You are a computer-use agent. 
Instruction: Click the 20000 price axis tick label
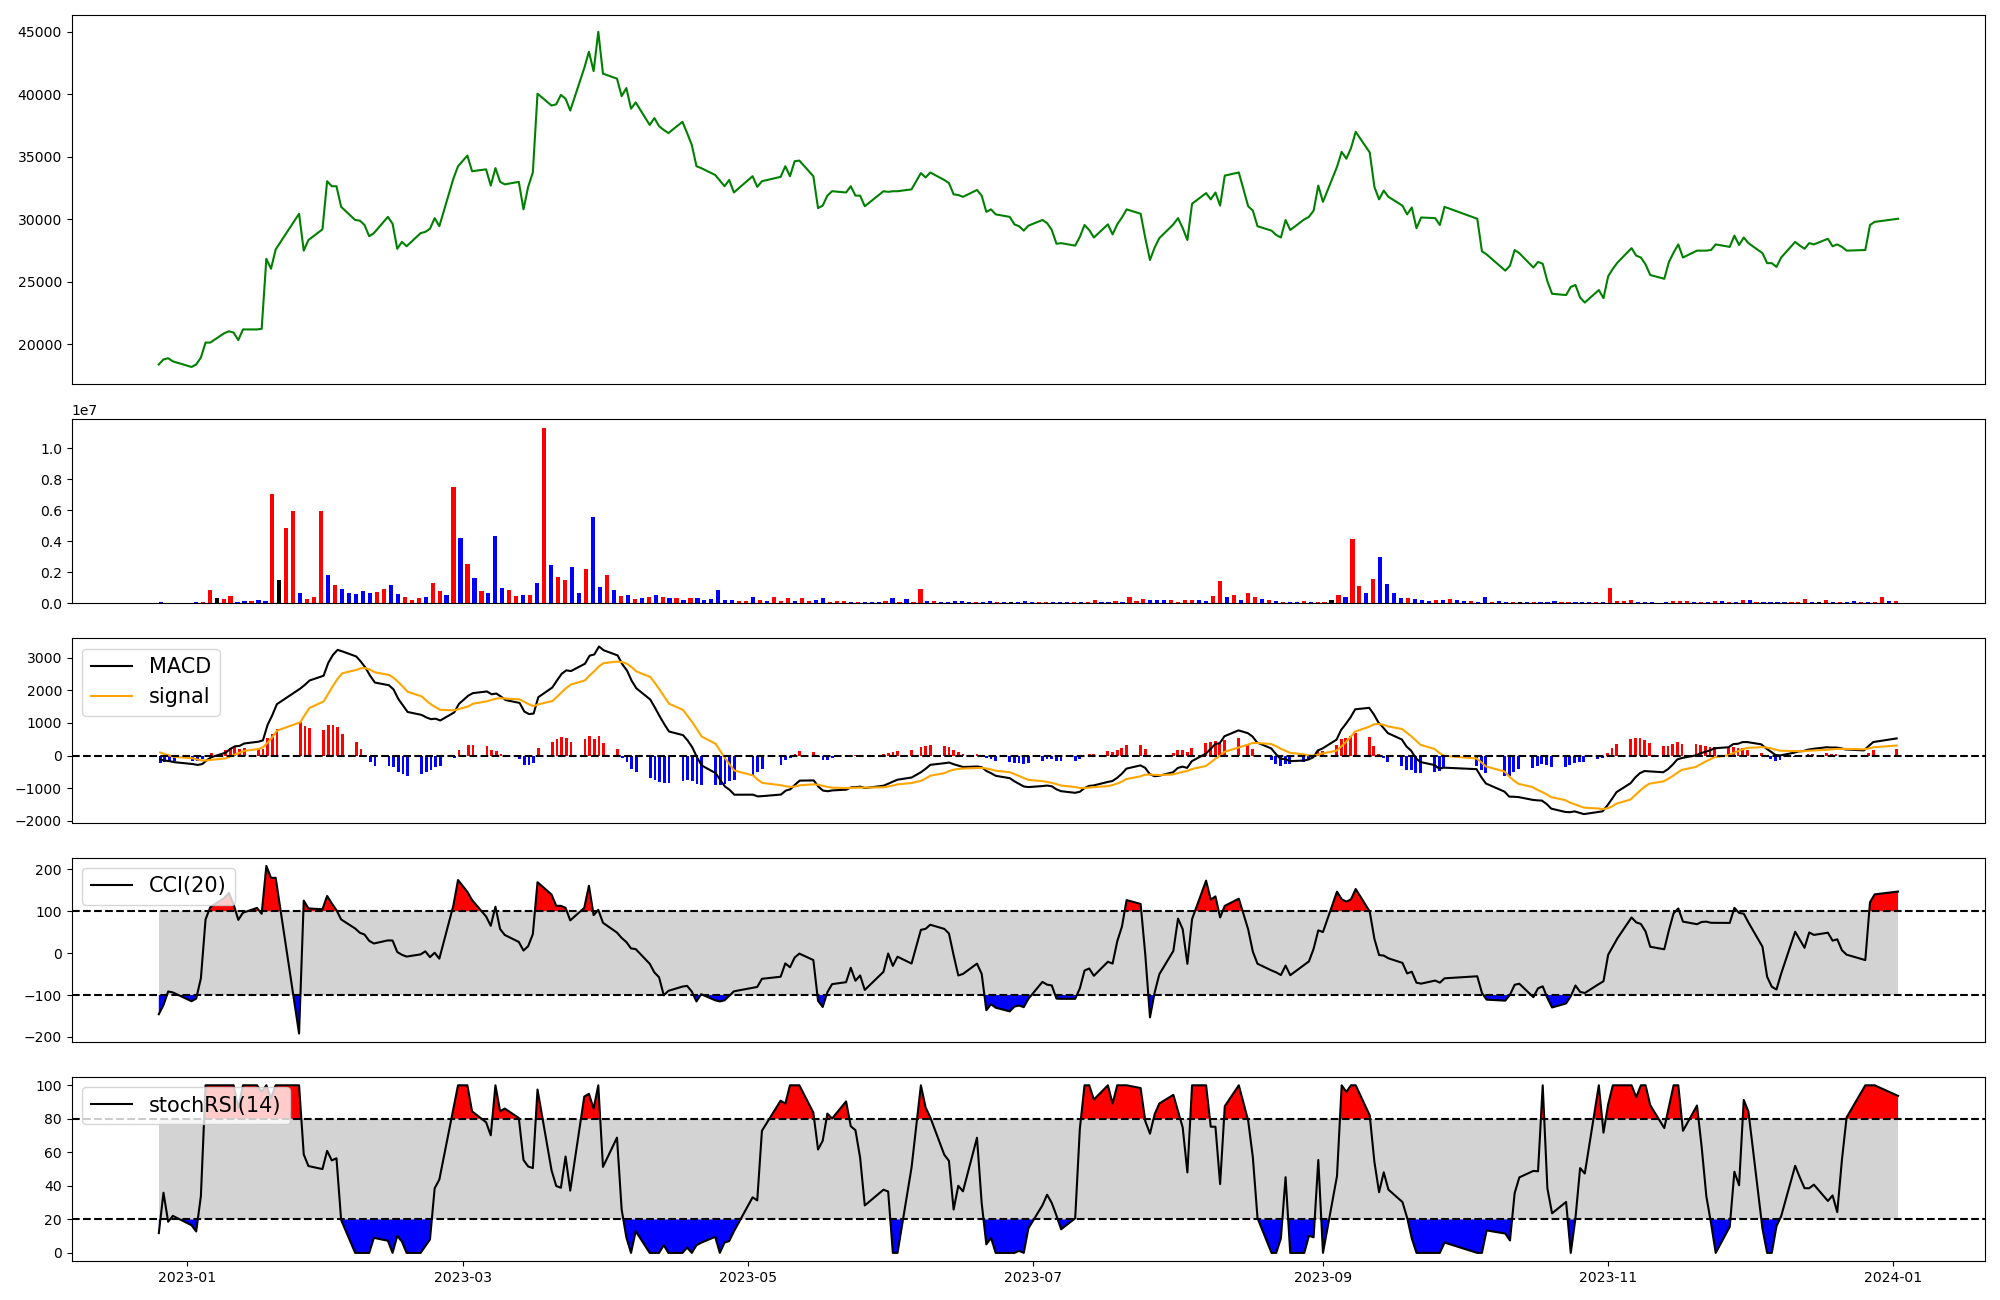[40, 345]
